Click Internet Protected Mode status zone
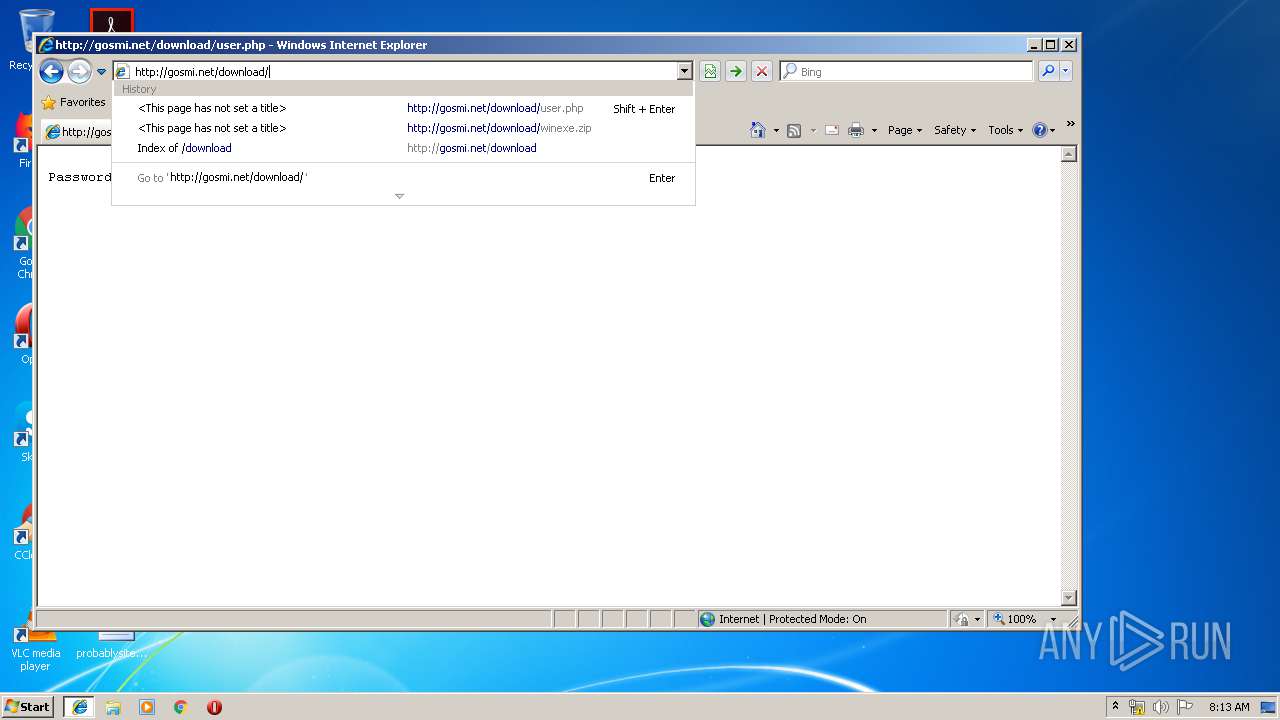The width and height of the screenshot is (1280, 720). pos(822,619)
